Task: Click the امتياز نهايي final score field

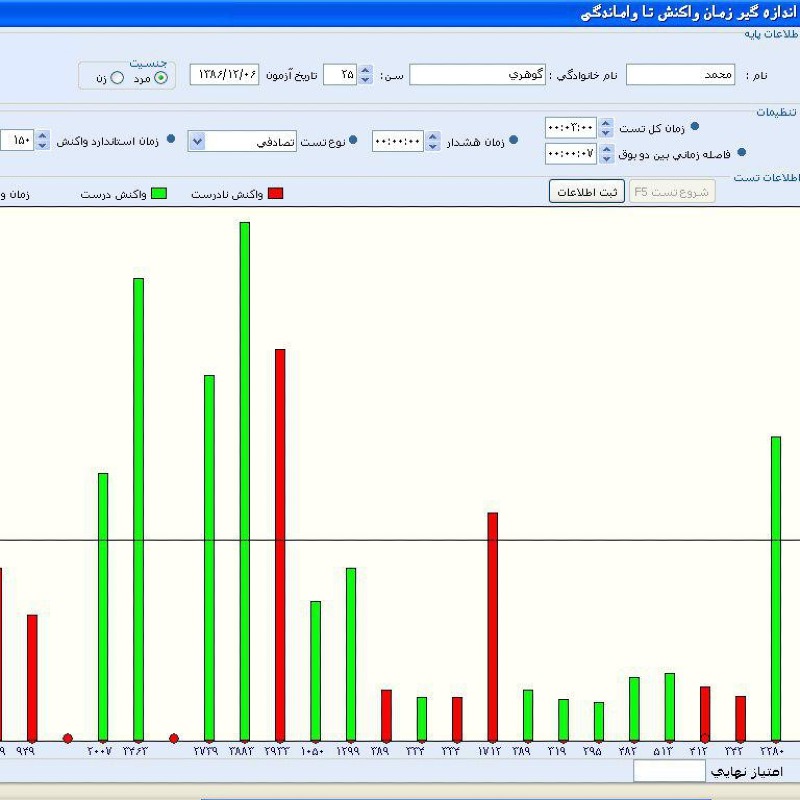Action: tap(669, 771)
